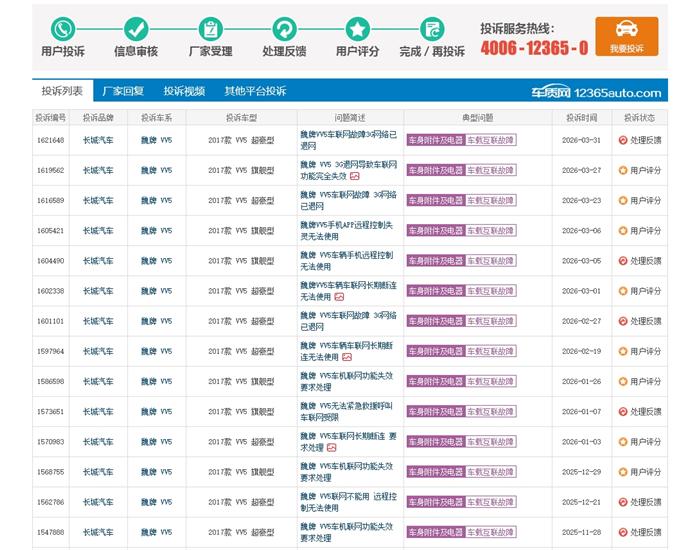This screenshot has width=700, height=550.
Task: Click 车身附件及电器 tag in row 1616589
Action: pos(435,201)
